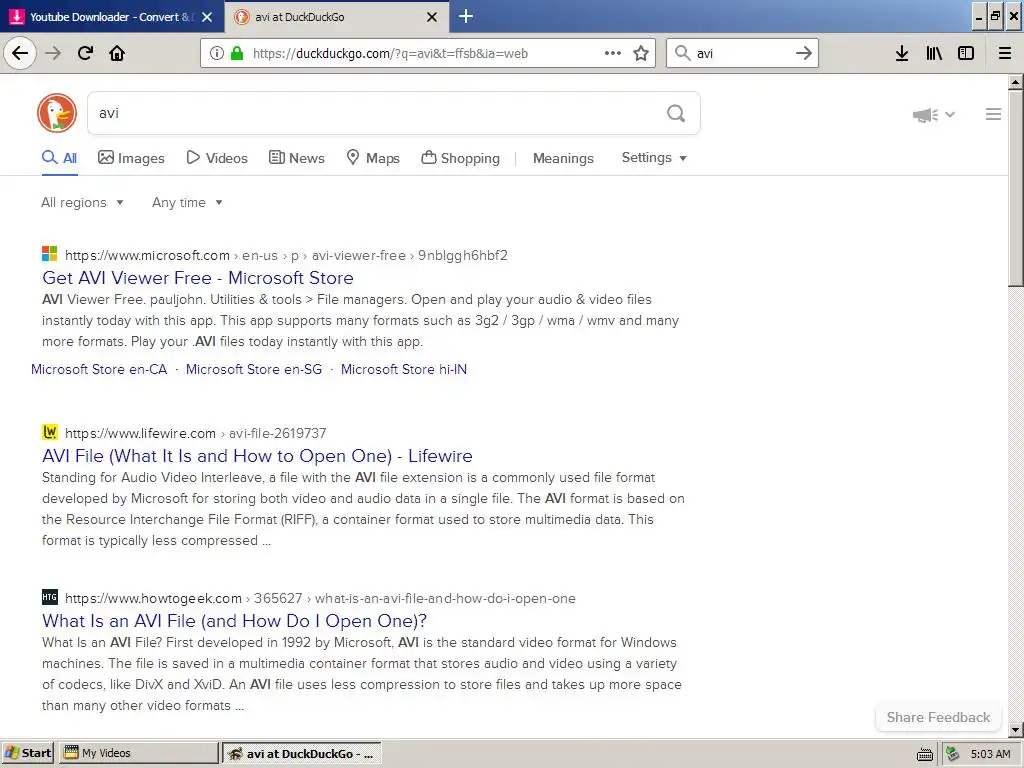Open the Windows Start button
This screenshot has width=1024, height=768.
tap(27, 753)
